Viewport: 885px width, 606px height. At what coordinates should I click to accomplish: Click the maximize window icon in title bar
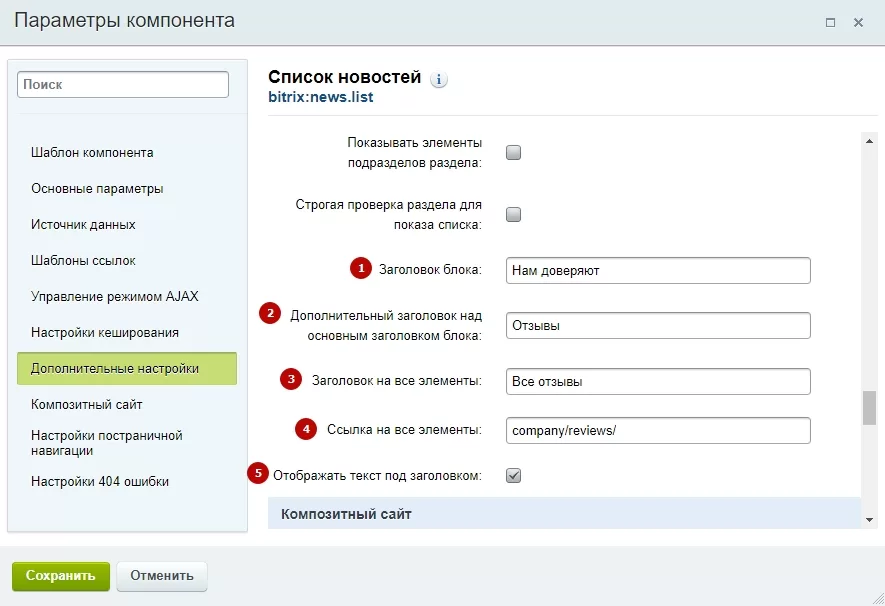pos(830,23)
